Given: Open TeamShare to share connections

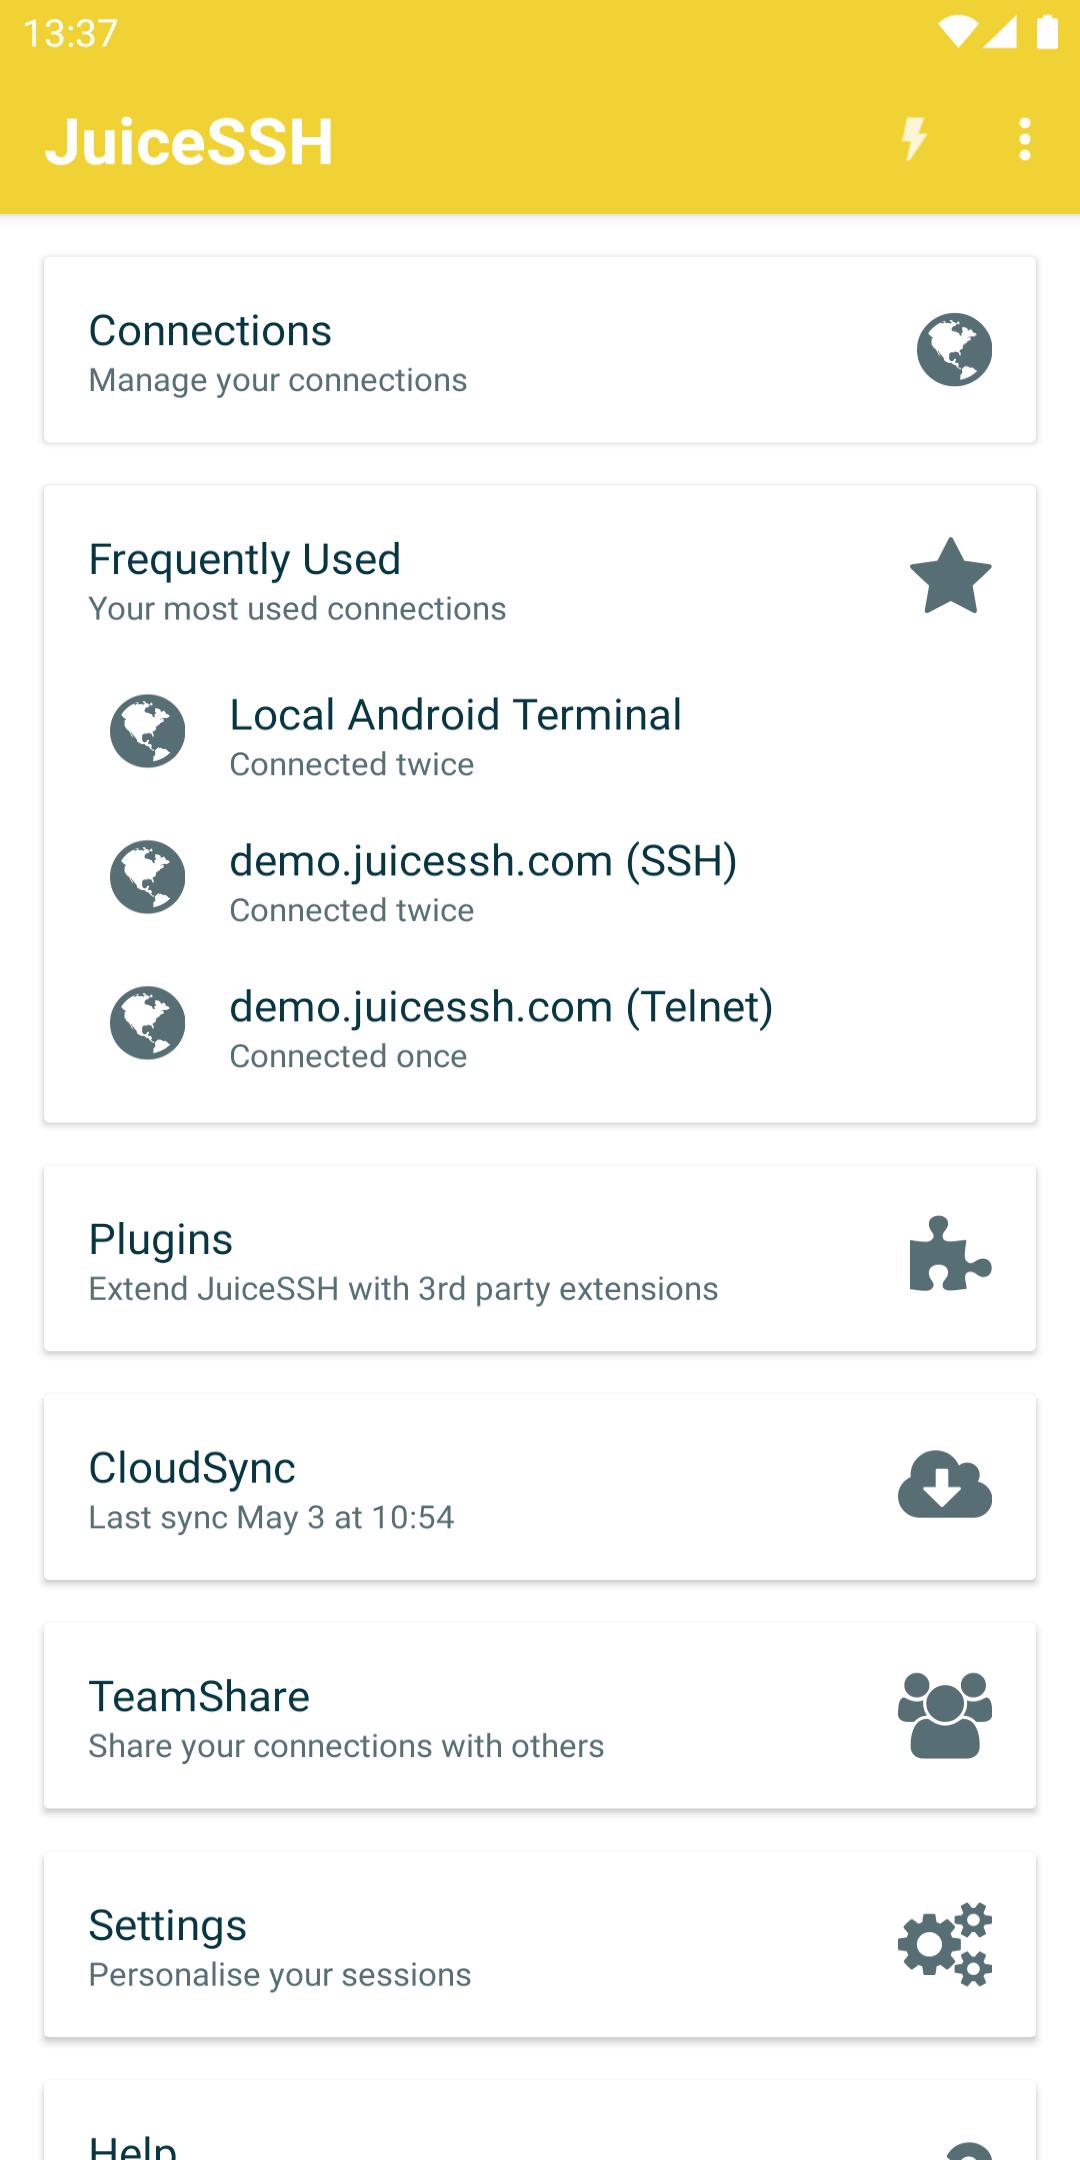Looking at the screenshot, I should (x=540, y=1716).
